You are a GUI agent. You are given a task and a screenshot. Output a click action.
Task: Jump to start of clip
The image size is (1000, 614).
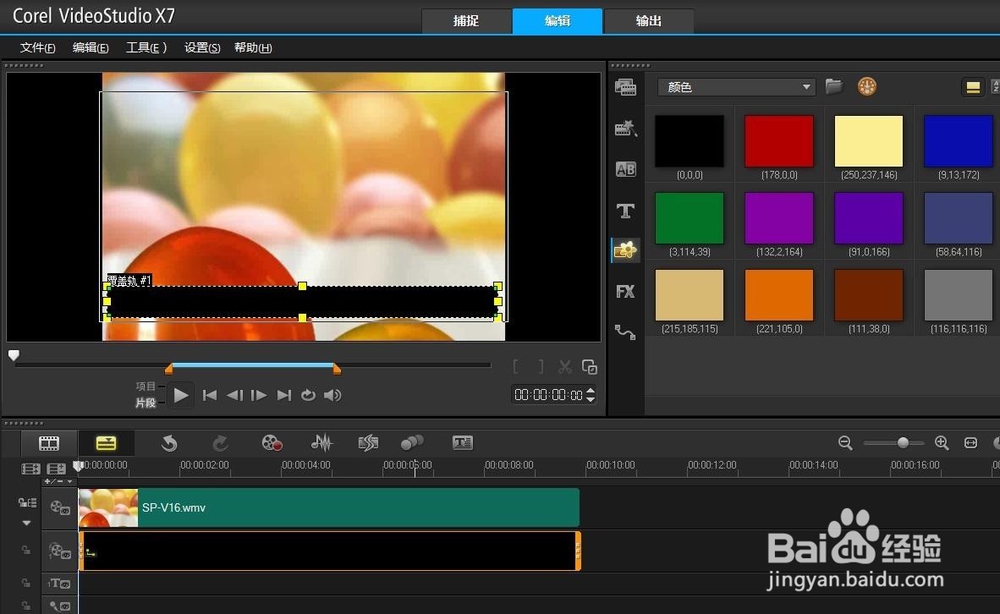coord(209,395)
